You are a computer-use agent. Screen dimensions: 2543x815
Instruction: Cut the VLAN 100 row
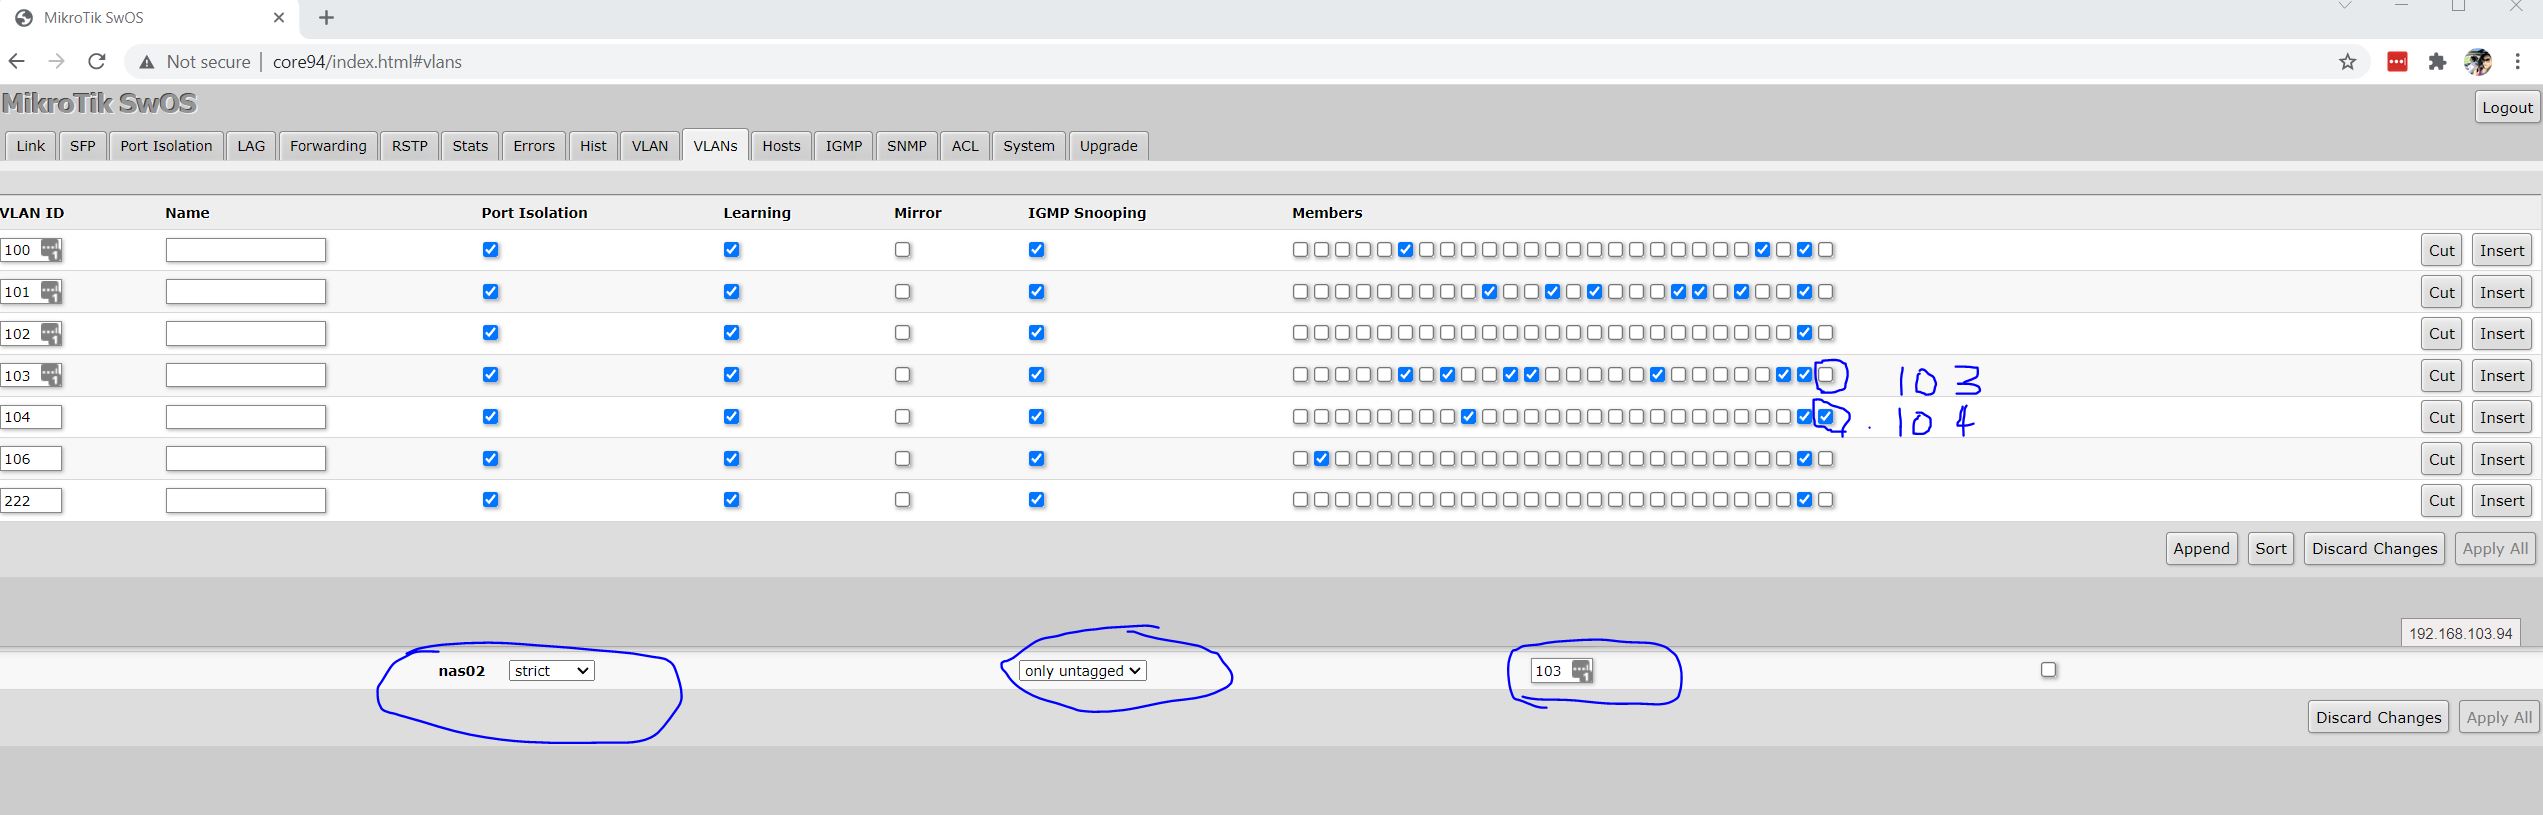point(2442,251)
